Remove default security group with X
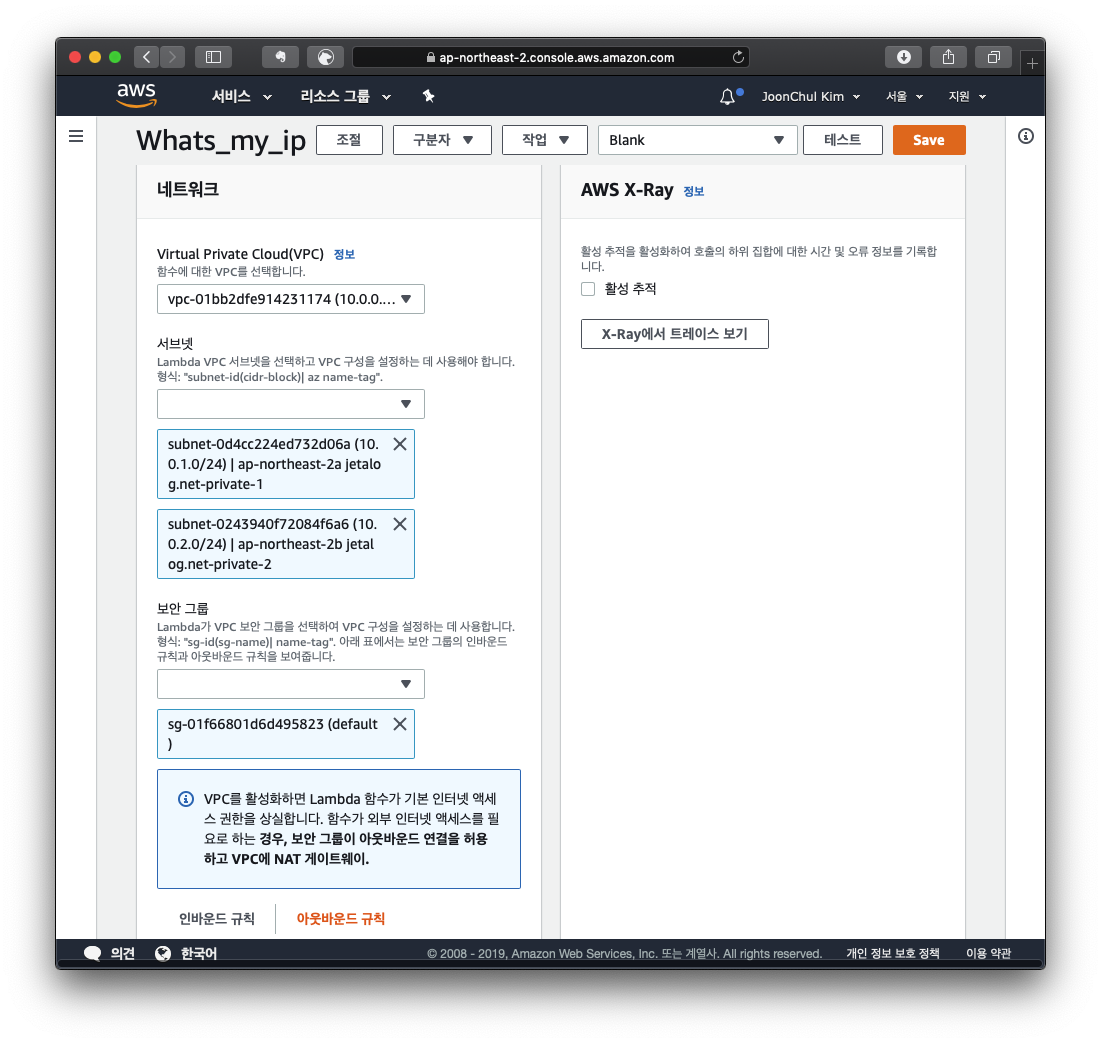Image resolution: width=1101 pixels, height=1043 pixels. tap(400, 724)
